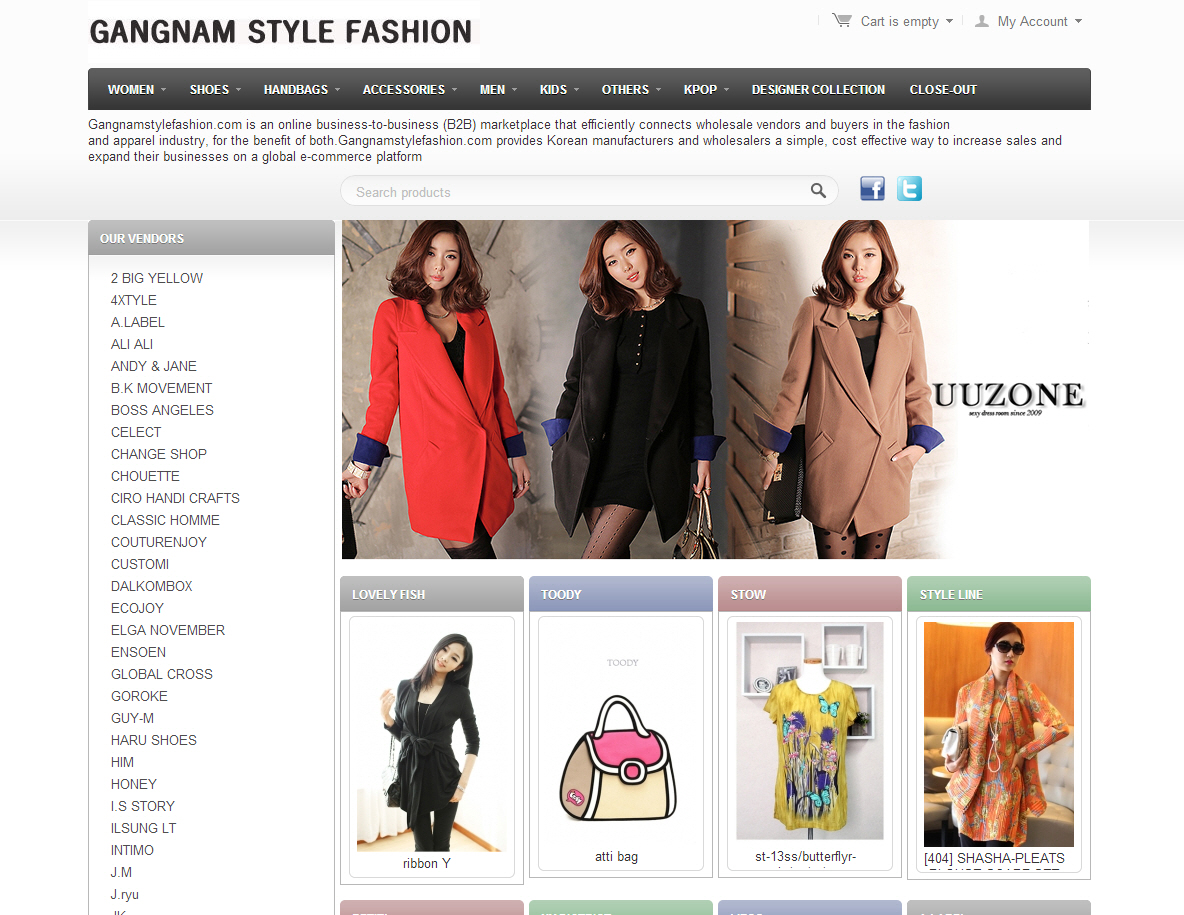The height and width of the screenshot is (915, 1184).
Task: Select vendor DALKOMBOX
Action: click(x=152, y=586)
